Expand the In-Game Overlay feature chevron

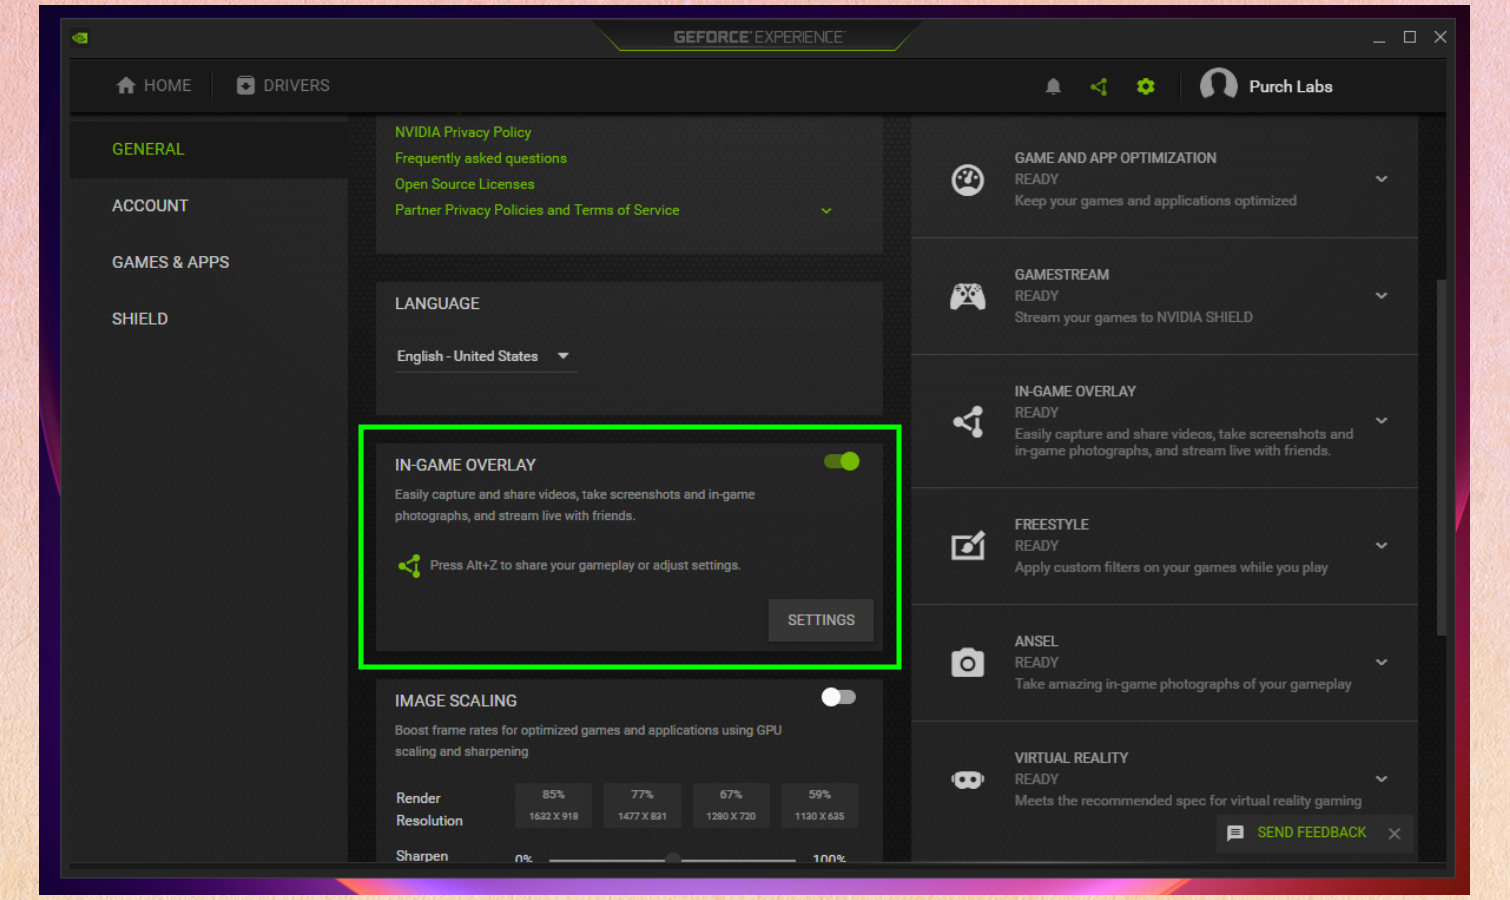[x=1381, y=421]
